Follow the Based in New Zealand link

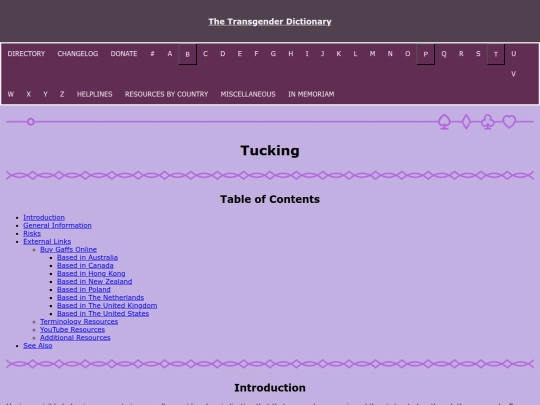[x=94, y=281]
